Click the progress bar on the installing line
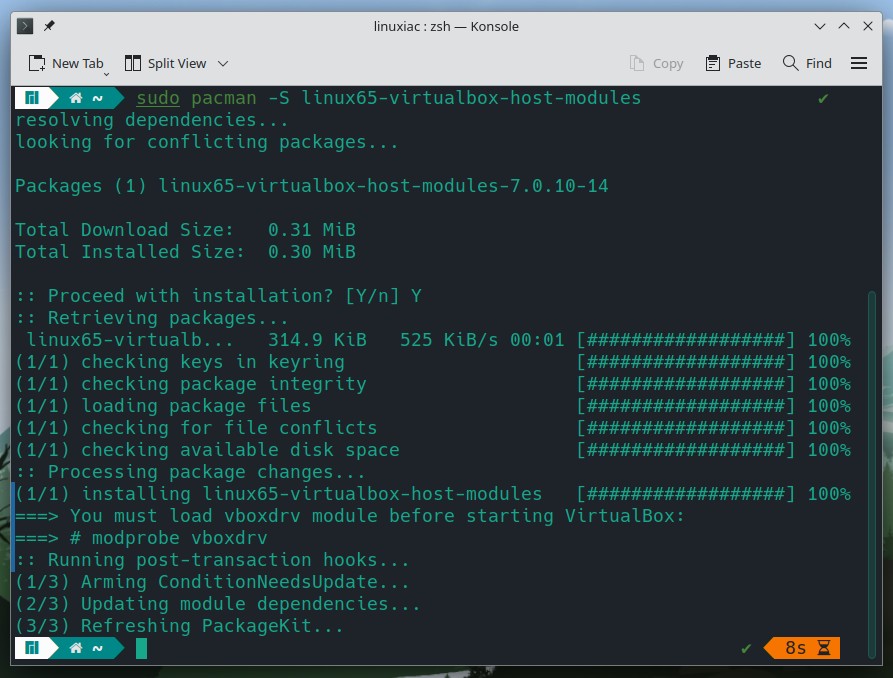Viewport: 893px width, 678px height. (x=686, y=494)
